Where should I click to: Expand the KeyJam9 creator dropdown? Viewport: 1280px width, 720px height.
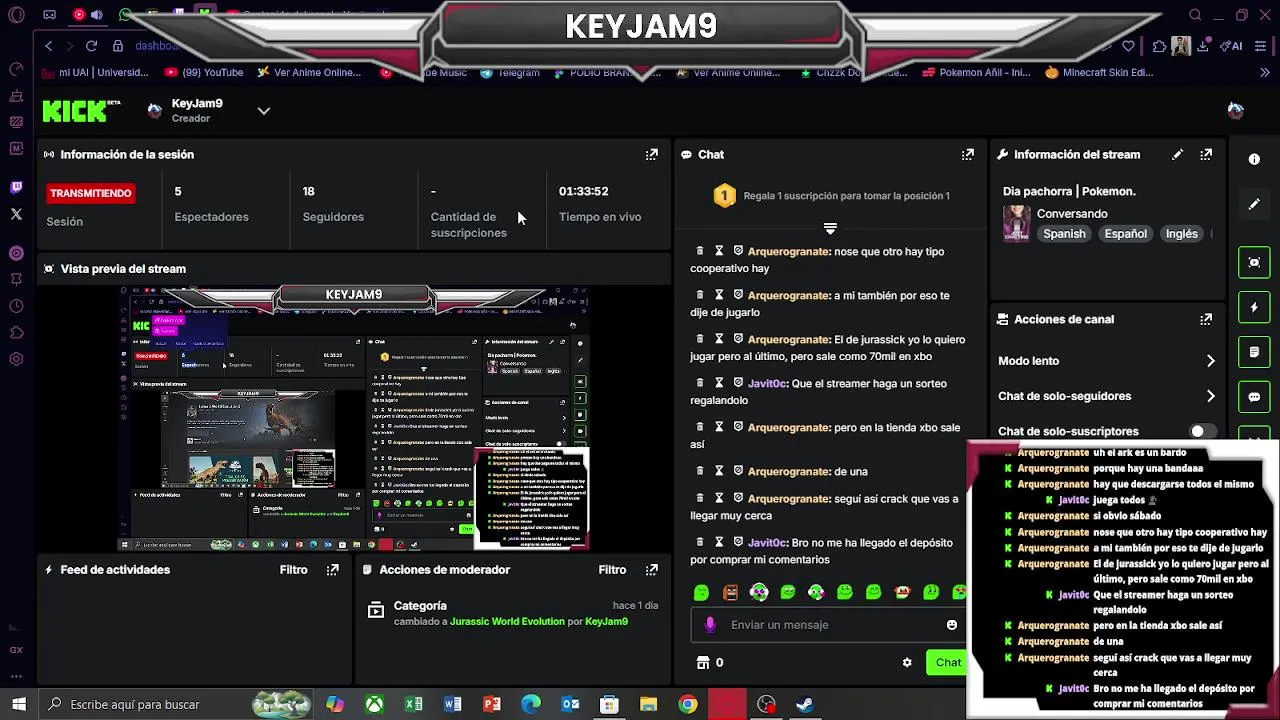click(264, 111)
